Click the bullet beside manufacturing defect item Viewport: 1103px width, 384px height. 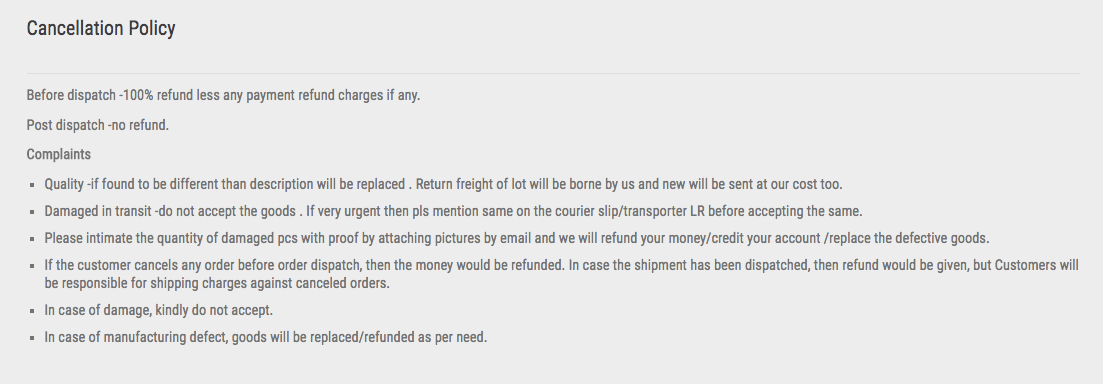pyautogui.click(x=32, y=338)
